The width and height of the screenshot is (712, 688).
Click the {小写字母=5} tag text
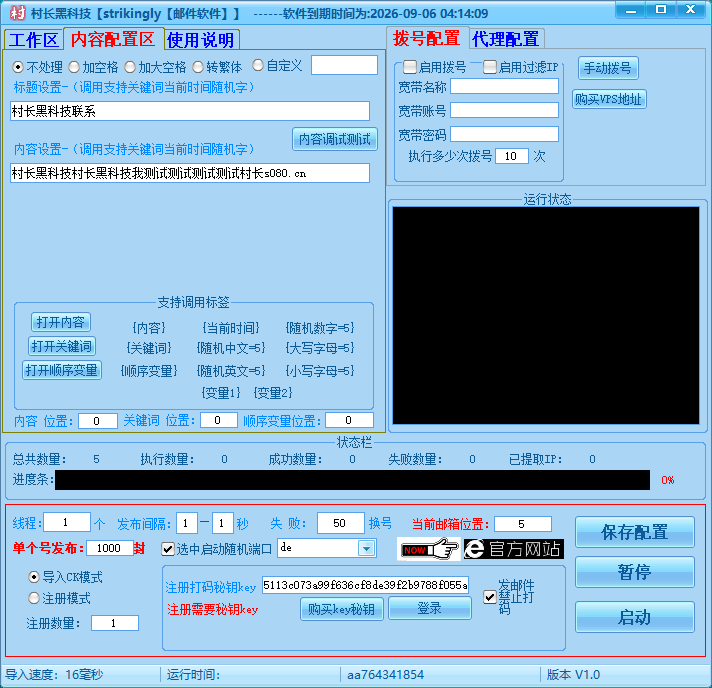320,371
